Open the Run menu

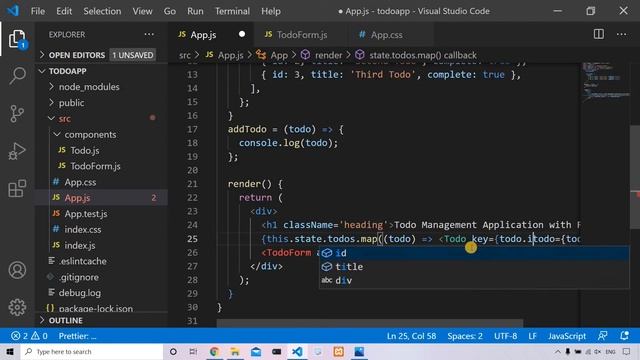click(x=195, y=11)
